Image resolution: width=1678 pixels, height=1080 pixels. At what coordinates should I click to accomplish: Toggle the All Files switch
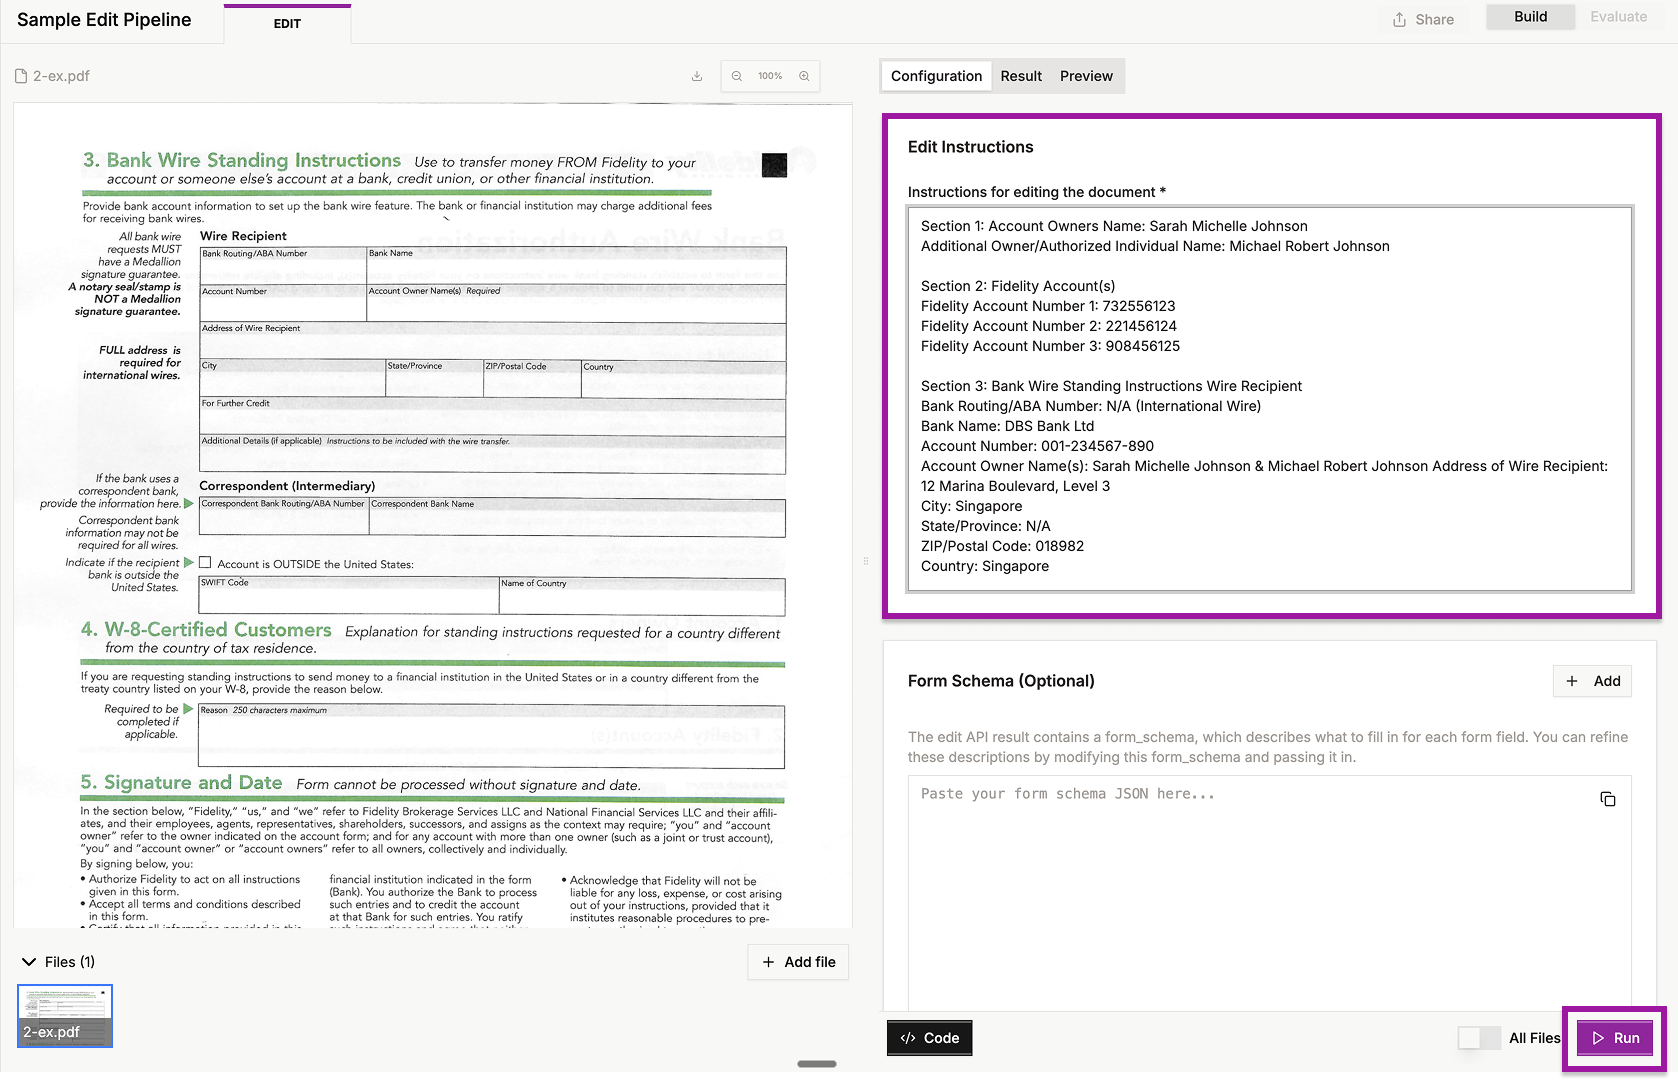coord(1478,1038)
